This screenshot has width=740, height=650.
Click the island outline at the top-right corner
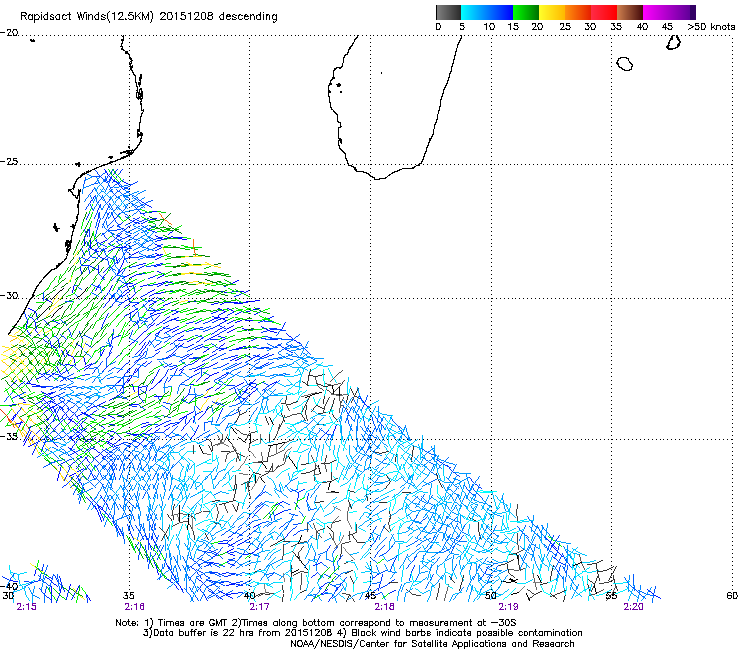(673, 42)
